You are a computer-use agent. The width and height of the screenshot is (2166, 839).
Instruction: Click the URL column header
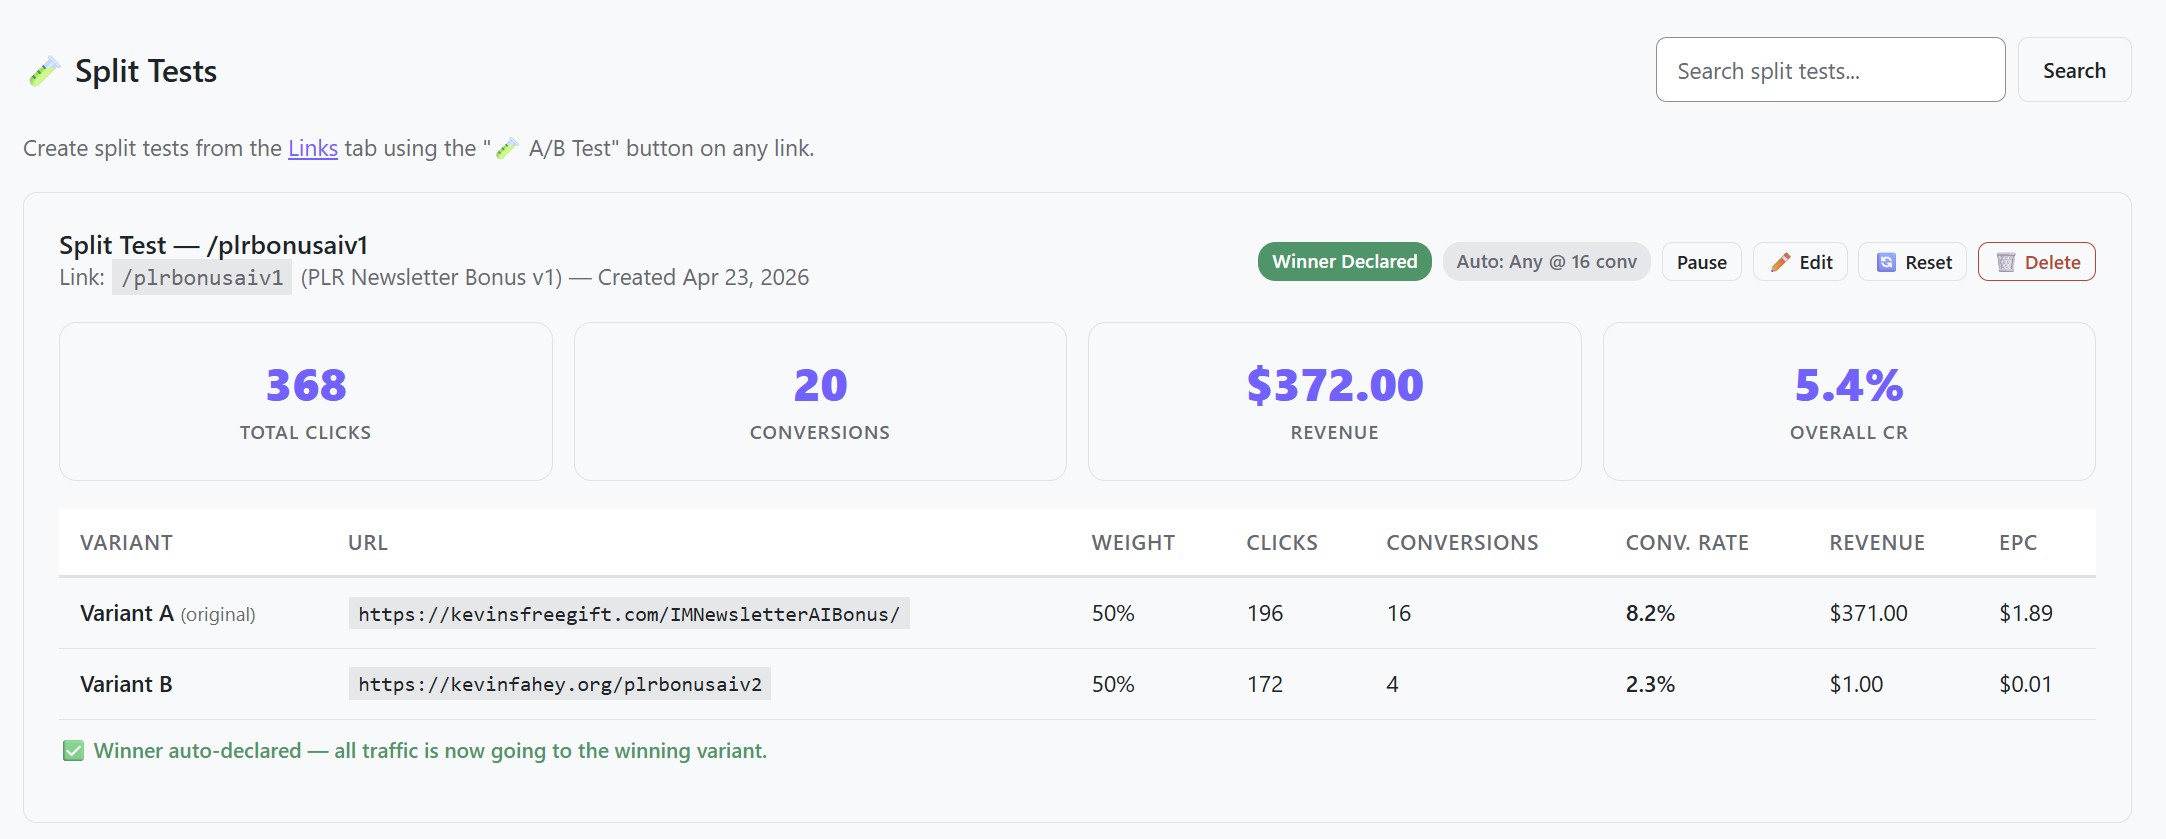[368, 543]
